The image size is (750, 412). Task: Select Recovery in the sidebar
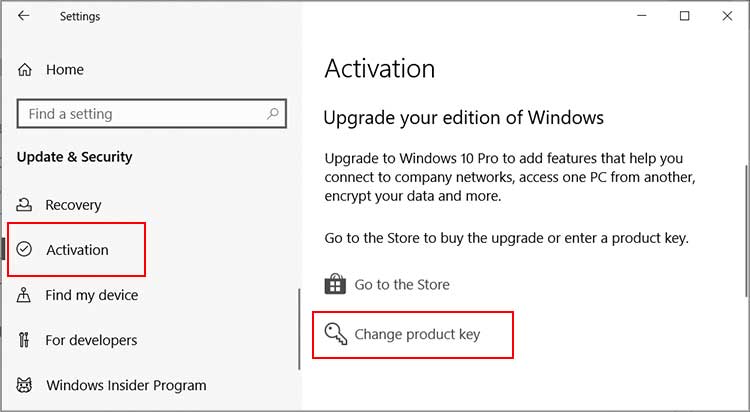point(73,205)
